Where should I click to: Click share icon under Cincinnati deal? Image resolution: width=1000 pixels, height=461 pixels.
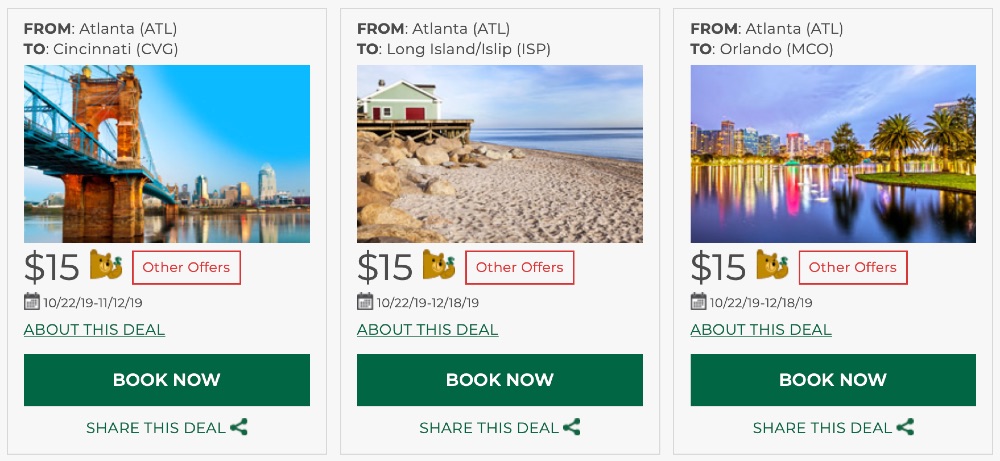tap(239, 428)
